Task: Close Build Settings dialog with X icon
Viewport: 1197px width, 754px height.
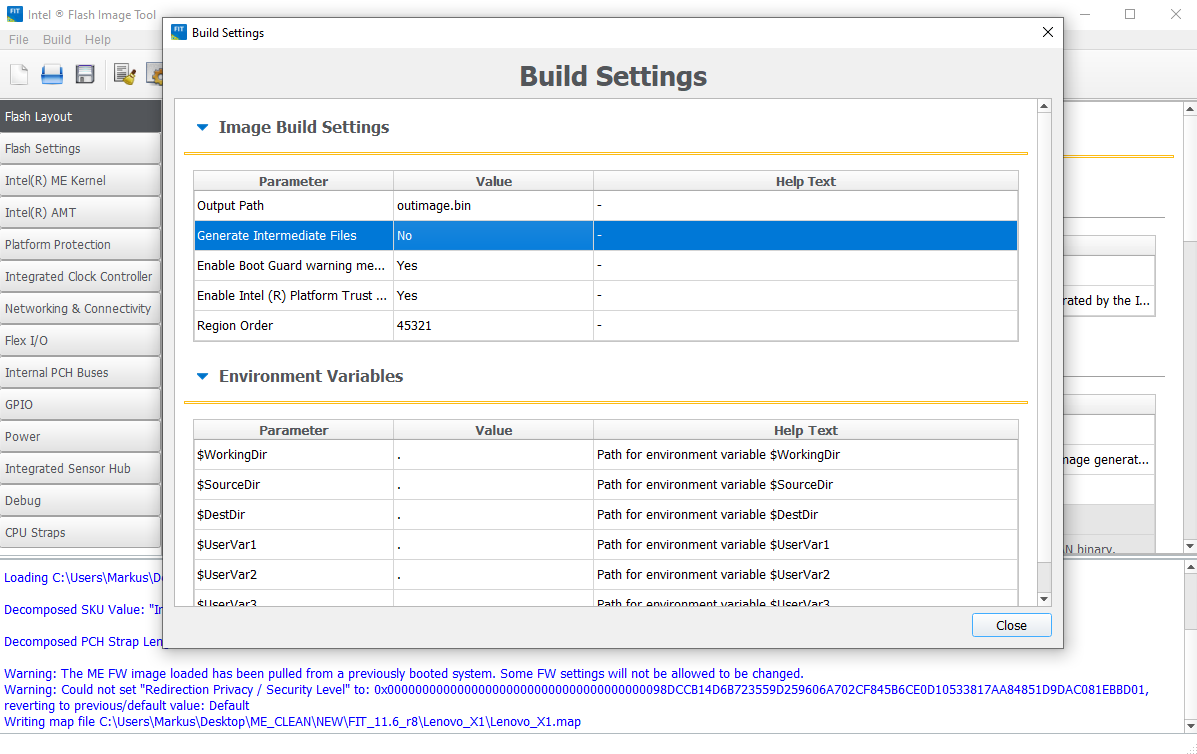Action: click(x=1047, y=32)
